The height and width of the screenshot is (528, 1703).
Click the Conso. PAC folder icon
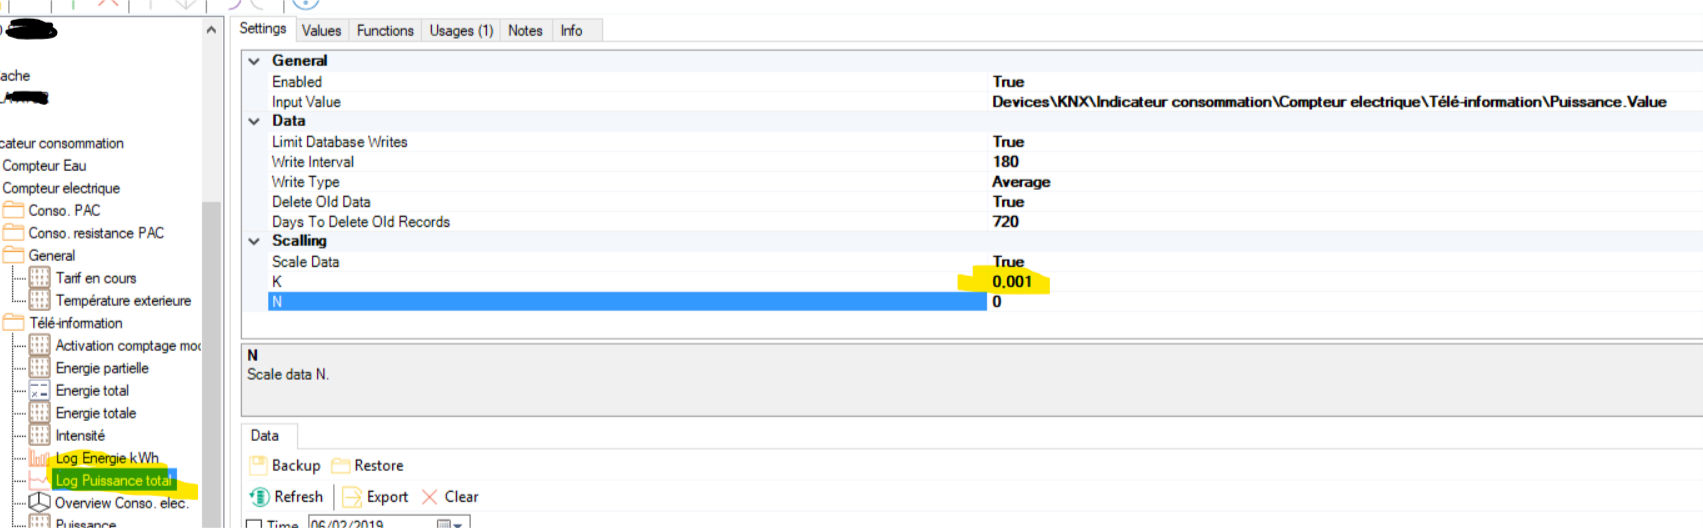point(14,211)
